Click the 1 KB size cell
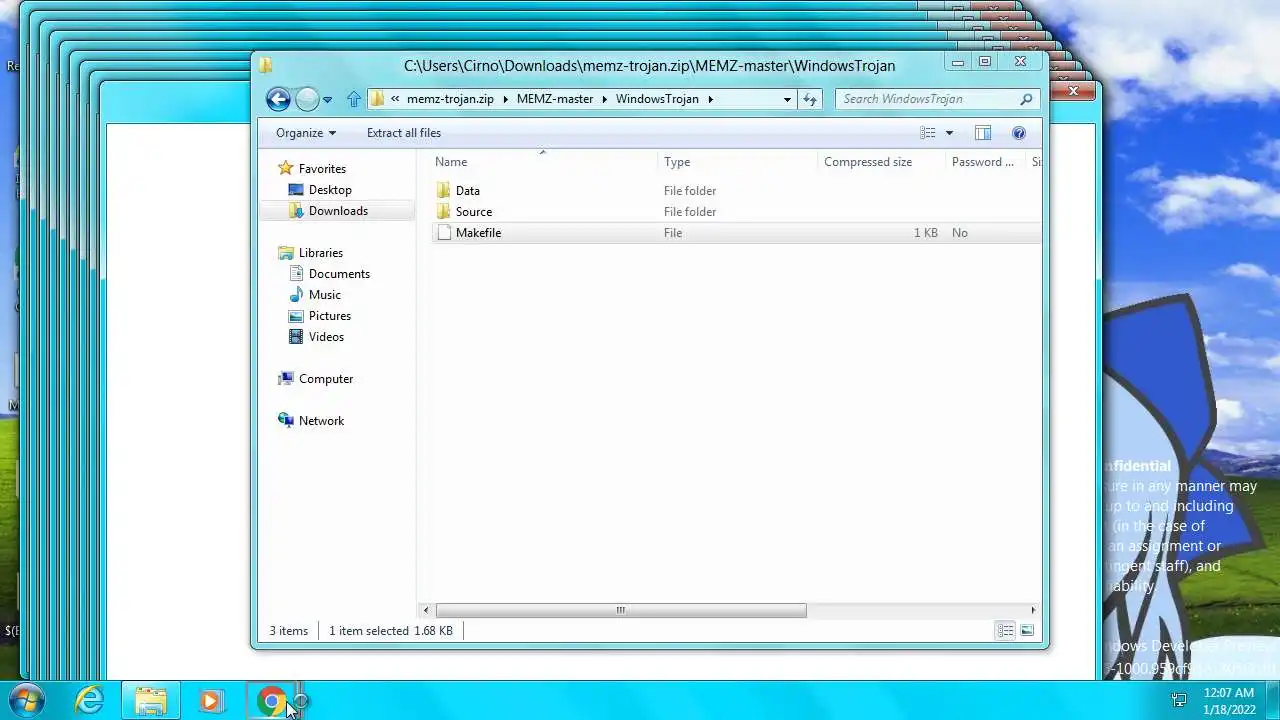The width and height of the screenshot is (1280, 720). [x=926, y=233]
